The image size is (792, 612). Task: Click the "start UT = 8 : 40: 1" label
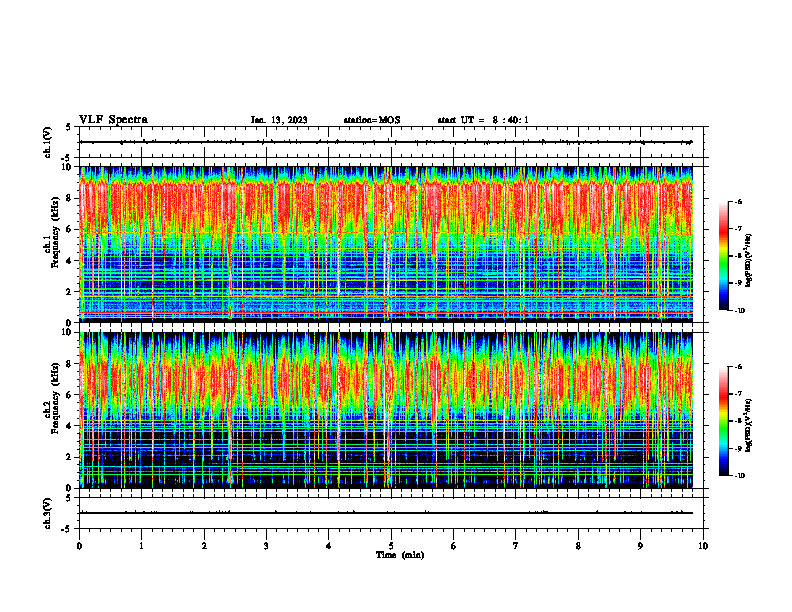(483, 120)
